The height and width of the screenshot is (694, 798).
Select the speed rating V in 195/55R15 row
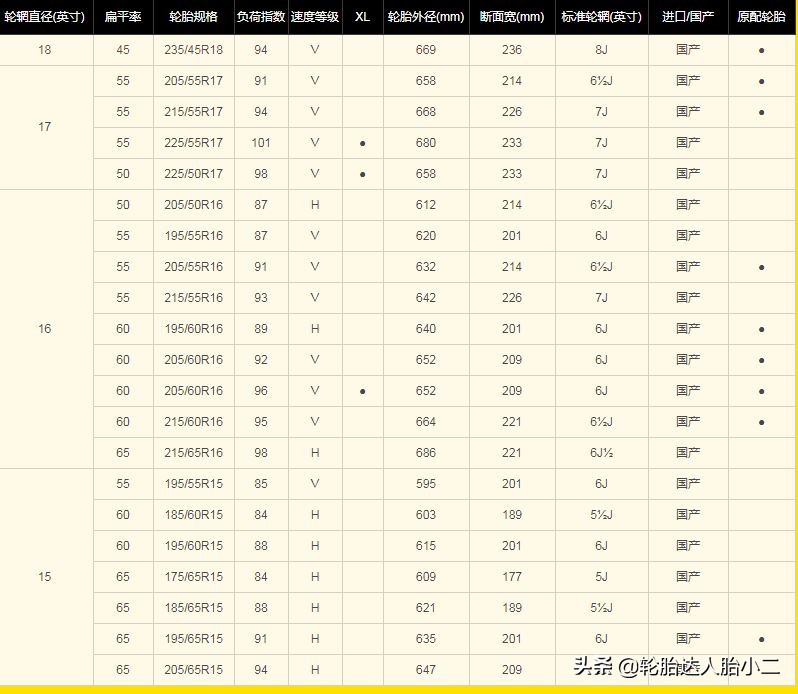click(x=315, y=484)
